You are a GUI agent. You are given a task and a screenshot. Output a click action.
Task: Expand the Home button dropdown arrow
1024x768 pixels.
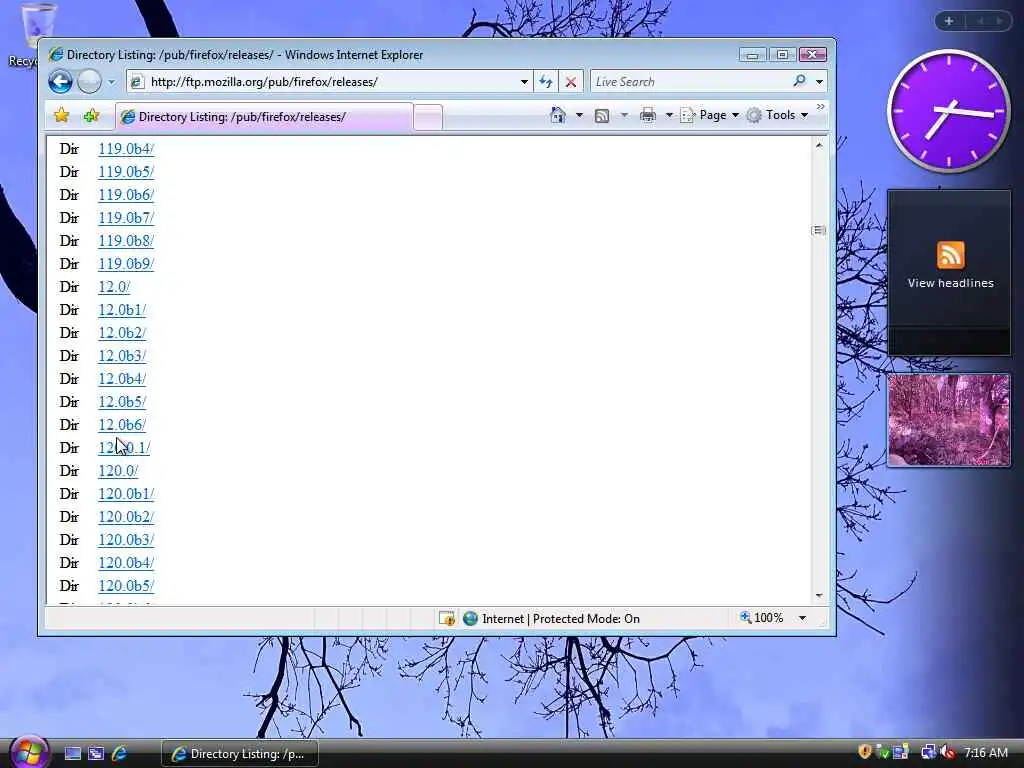579,116
